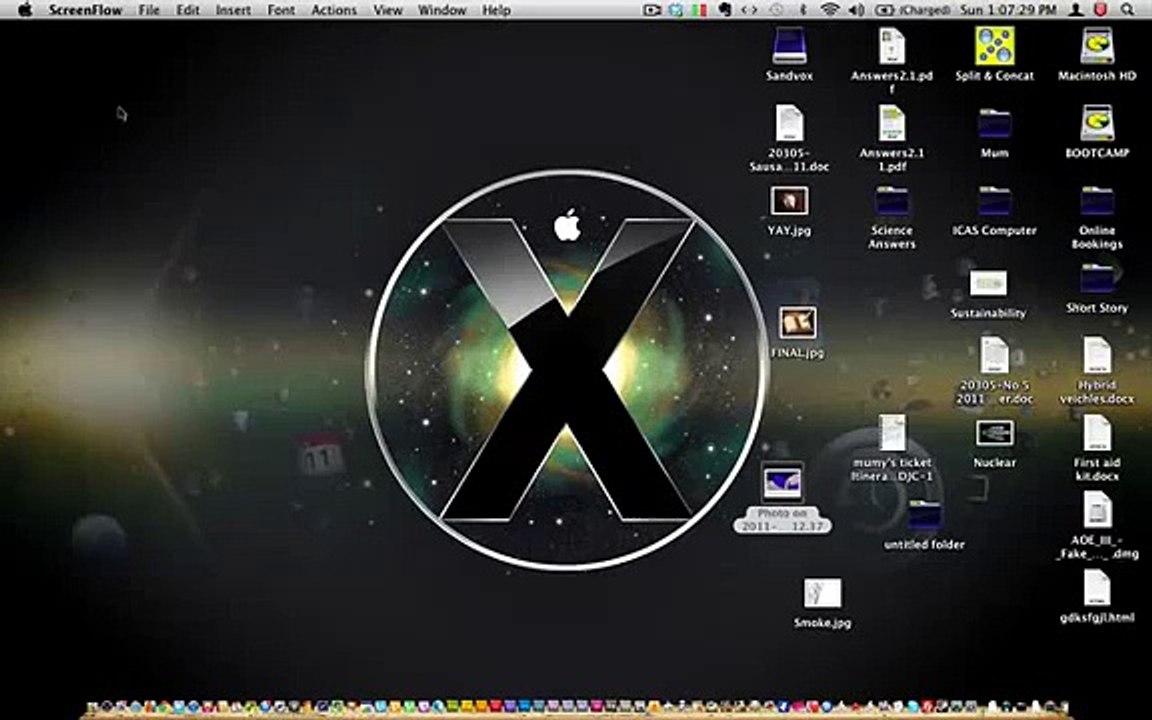Screen dimensions: 1152x720
Task: Click the volume speaker icon
Action: pos(857,10)
